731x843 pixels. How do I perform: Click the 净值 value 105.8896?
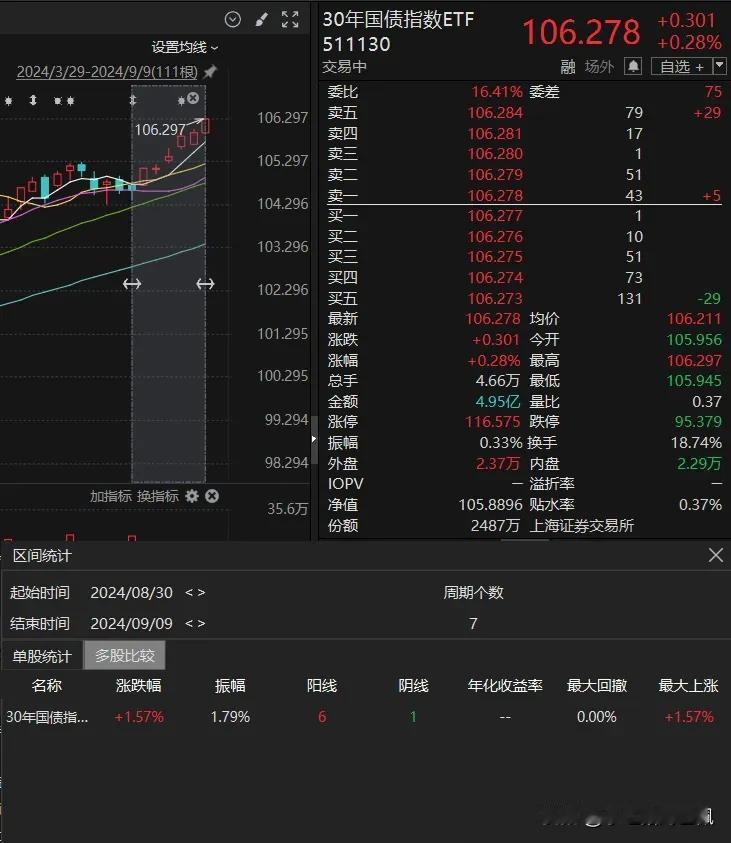pos(490,505)
